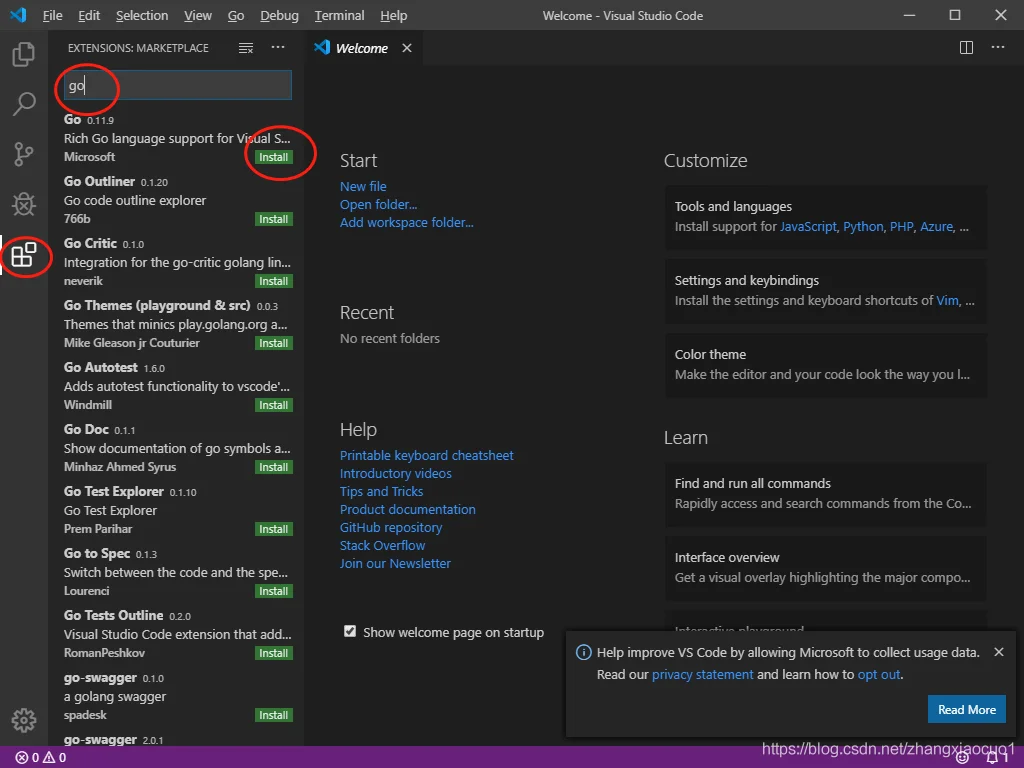This screenshot has height=768, width=1024.
Task: Open the Edit menu
Action: pyautogui.click(x=89, y=15)
